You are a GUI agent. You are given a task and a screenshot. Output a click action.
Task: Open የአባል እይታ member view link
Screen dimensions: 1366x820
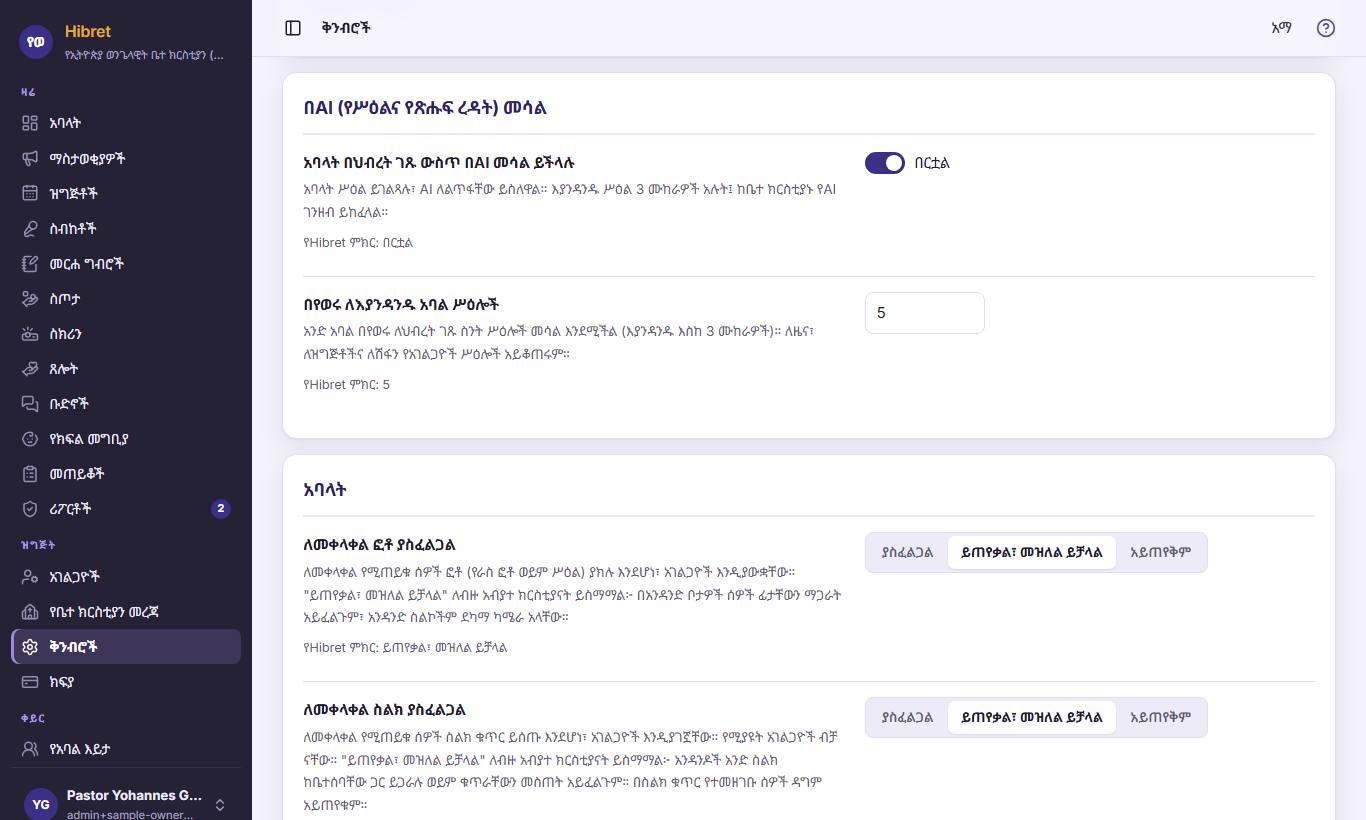[x=126, y=748]
